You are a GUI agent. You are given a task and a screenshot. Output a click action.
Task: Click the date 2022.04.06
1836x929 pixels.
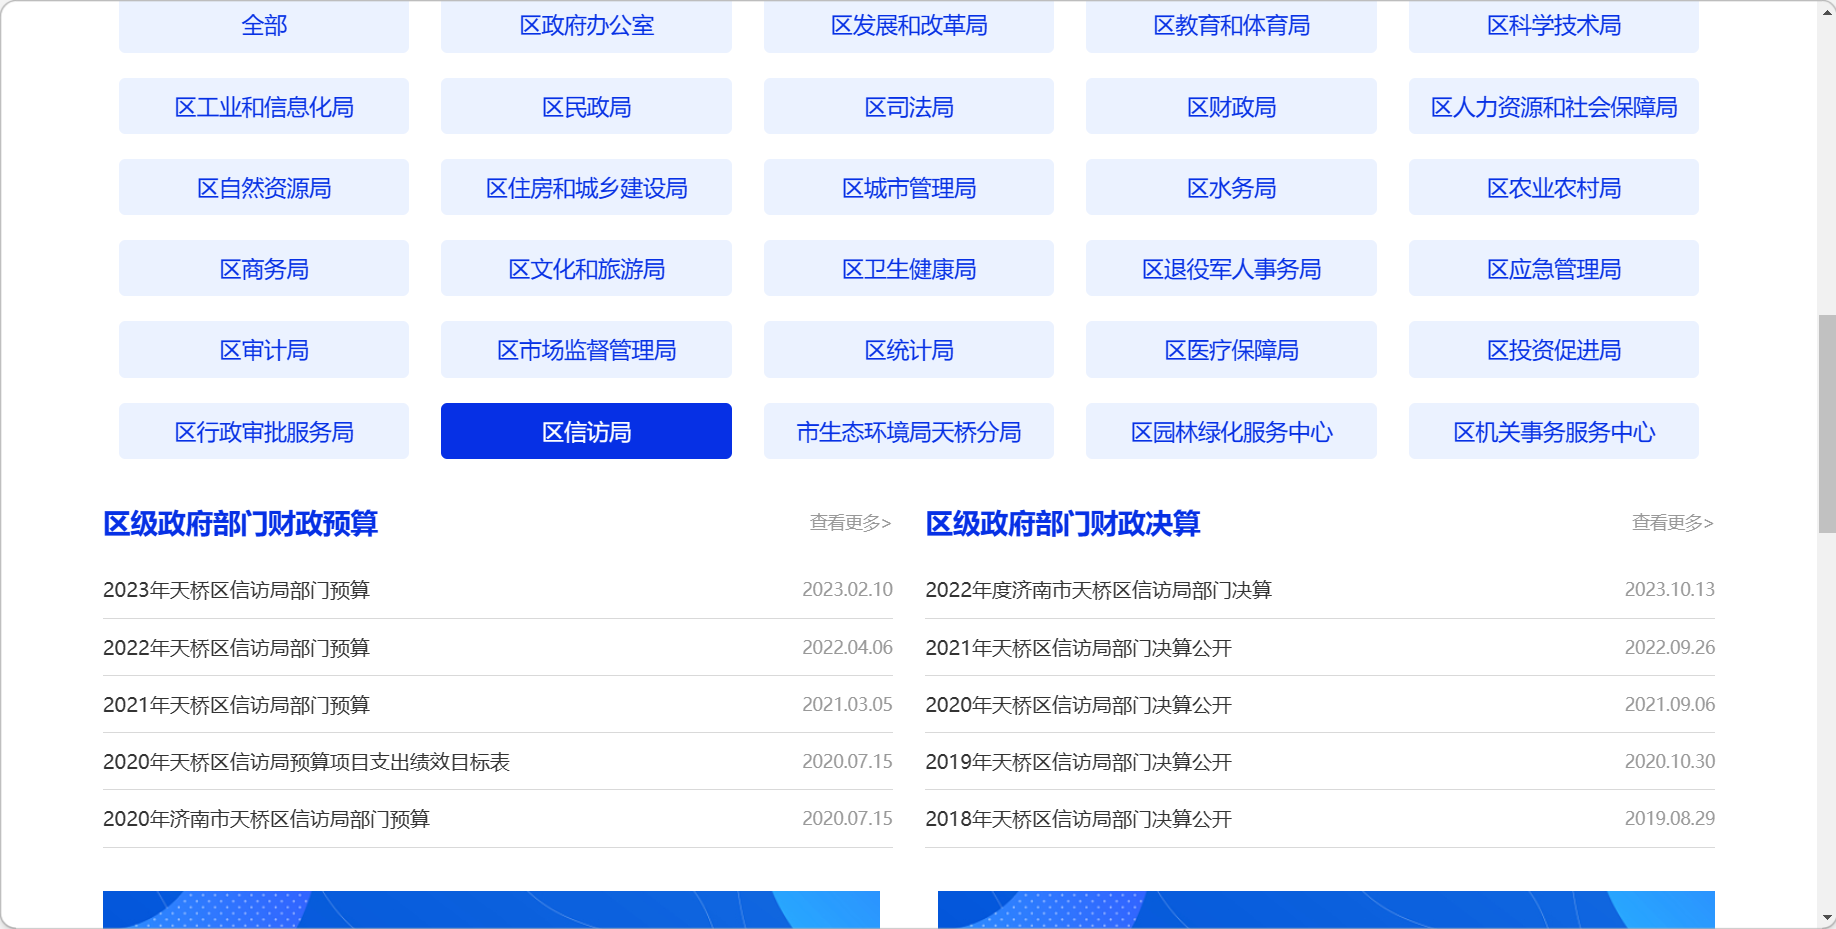pyautogui.click(x=847, y=647)
